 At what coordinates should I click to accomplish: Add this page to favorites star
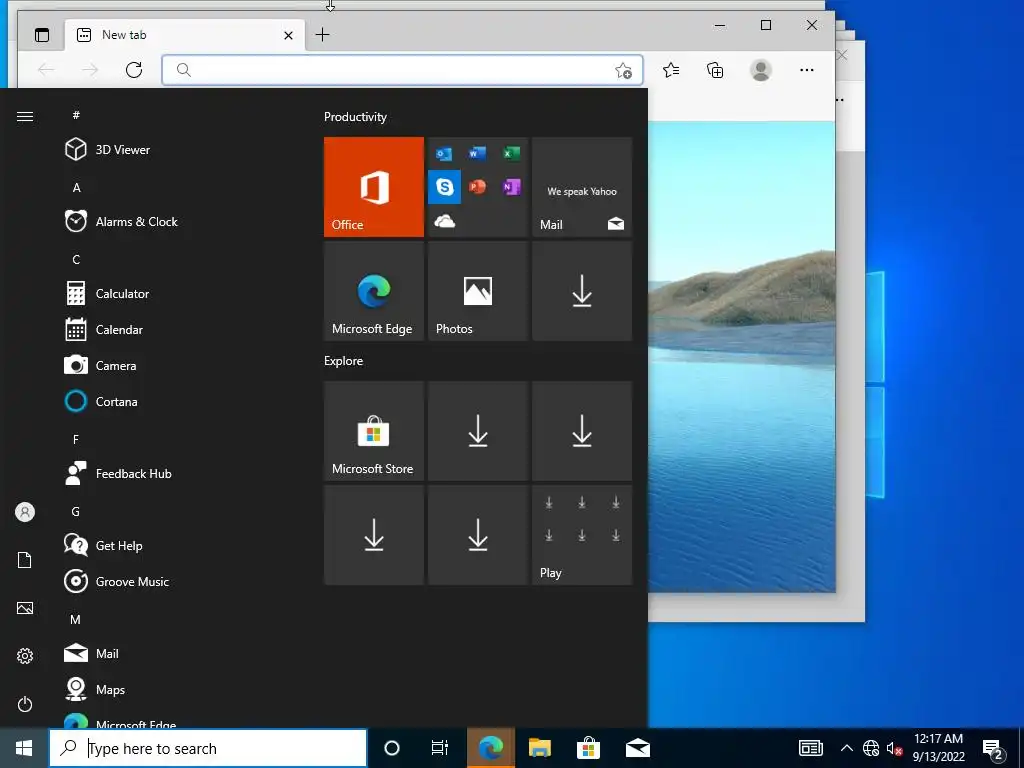pos(624,70)
